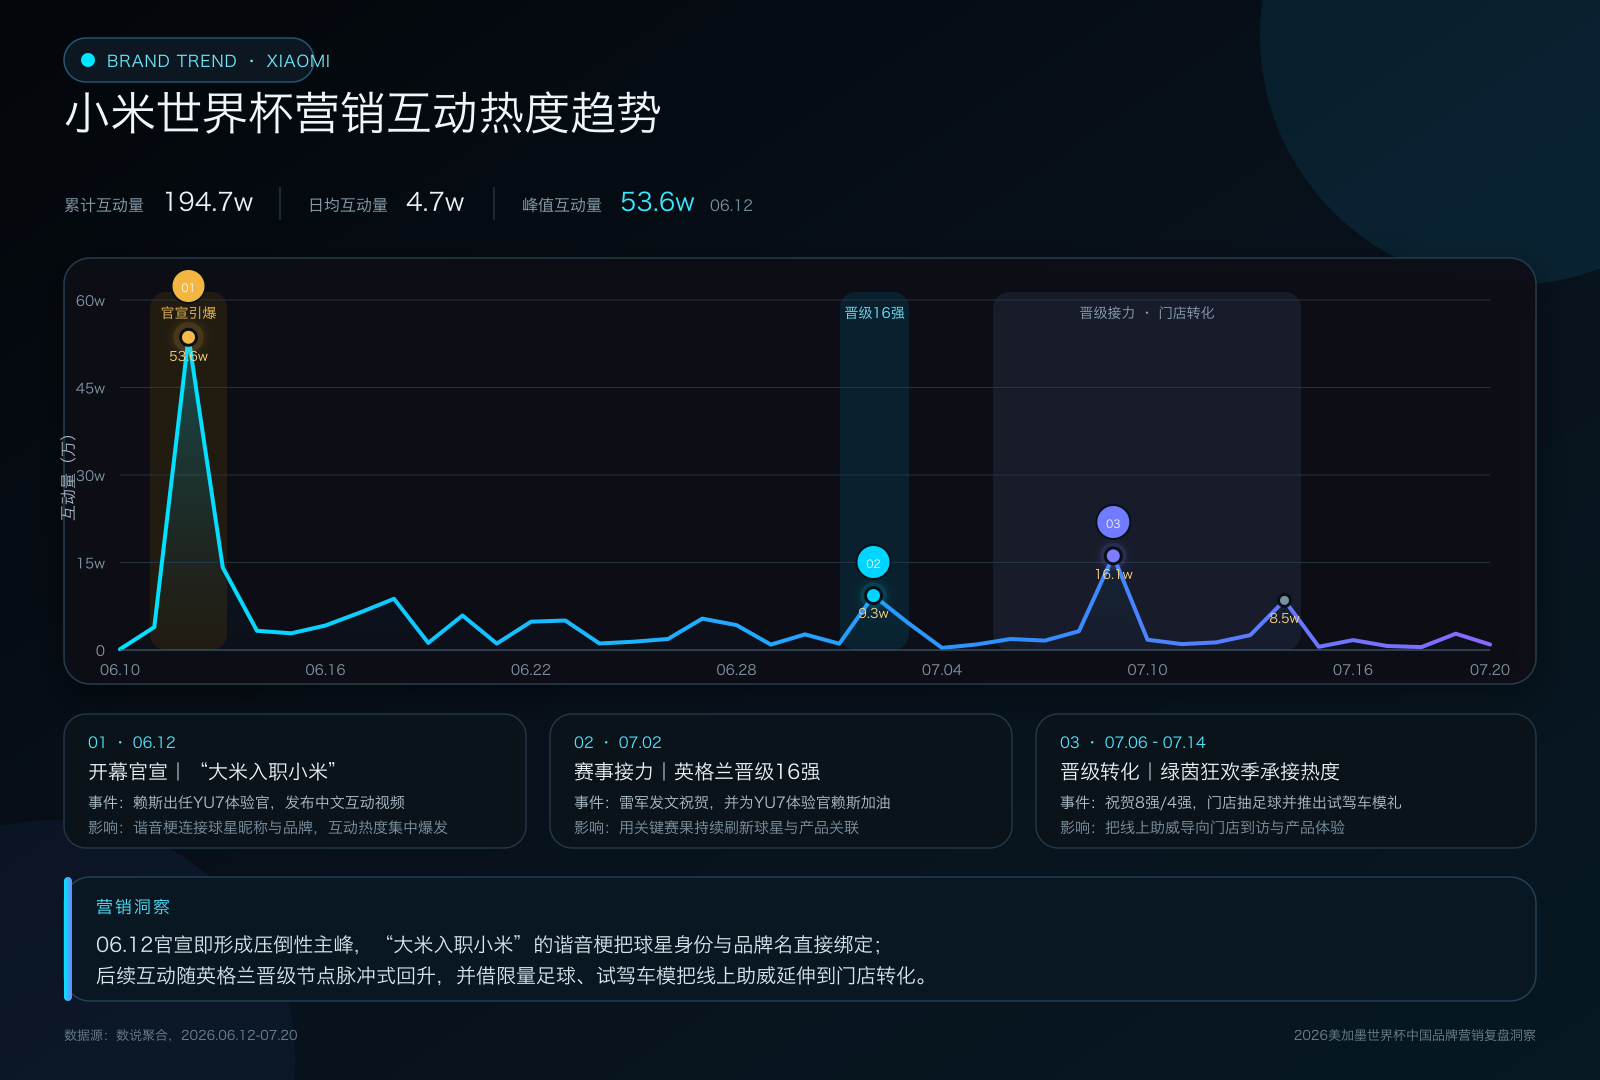Click the 07.04 x-axis date
1600x1080 pixels.
942,670
